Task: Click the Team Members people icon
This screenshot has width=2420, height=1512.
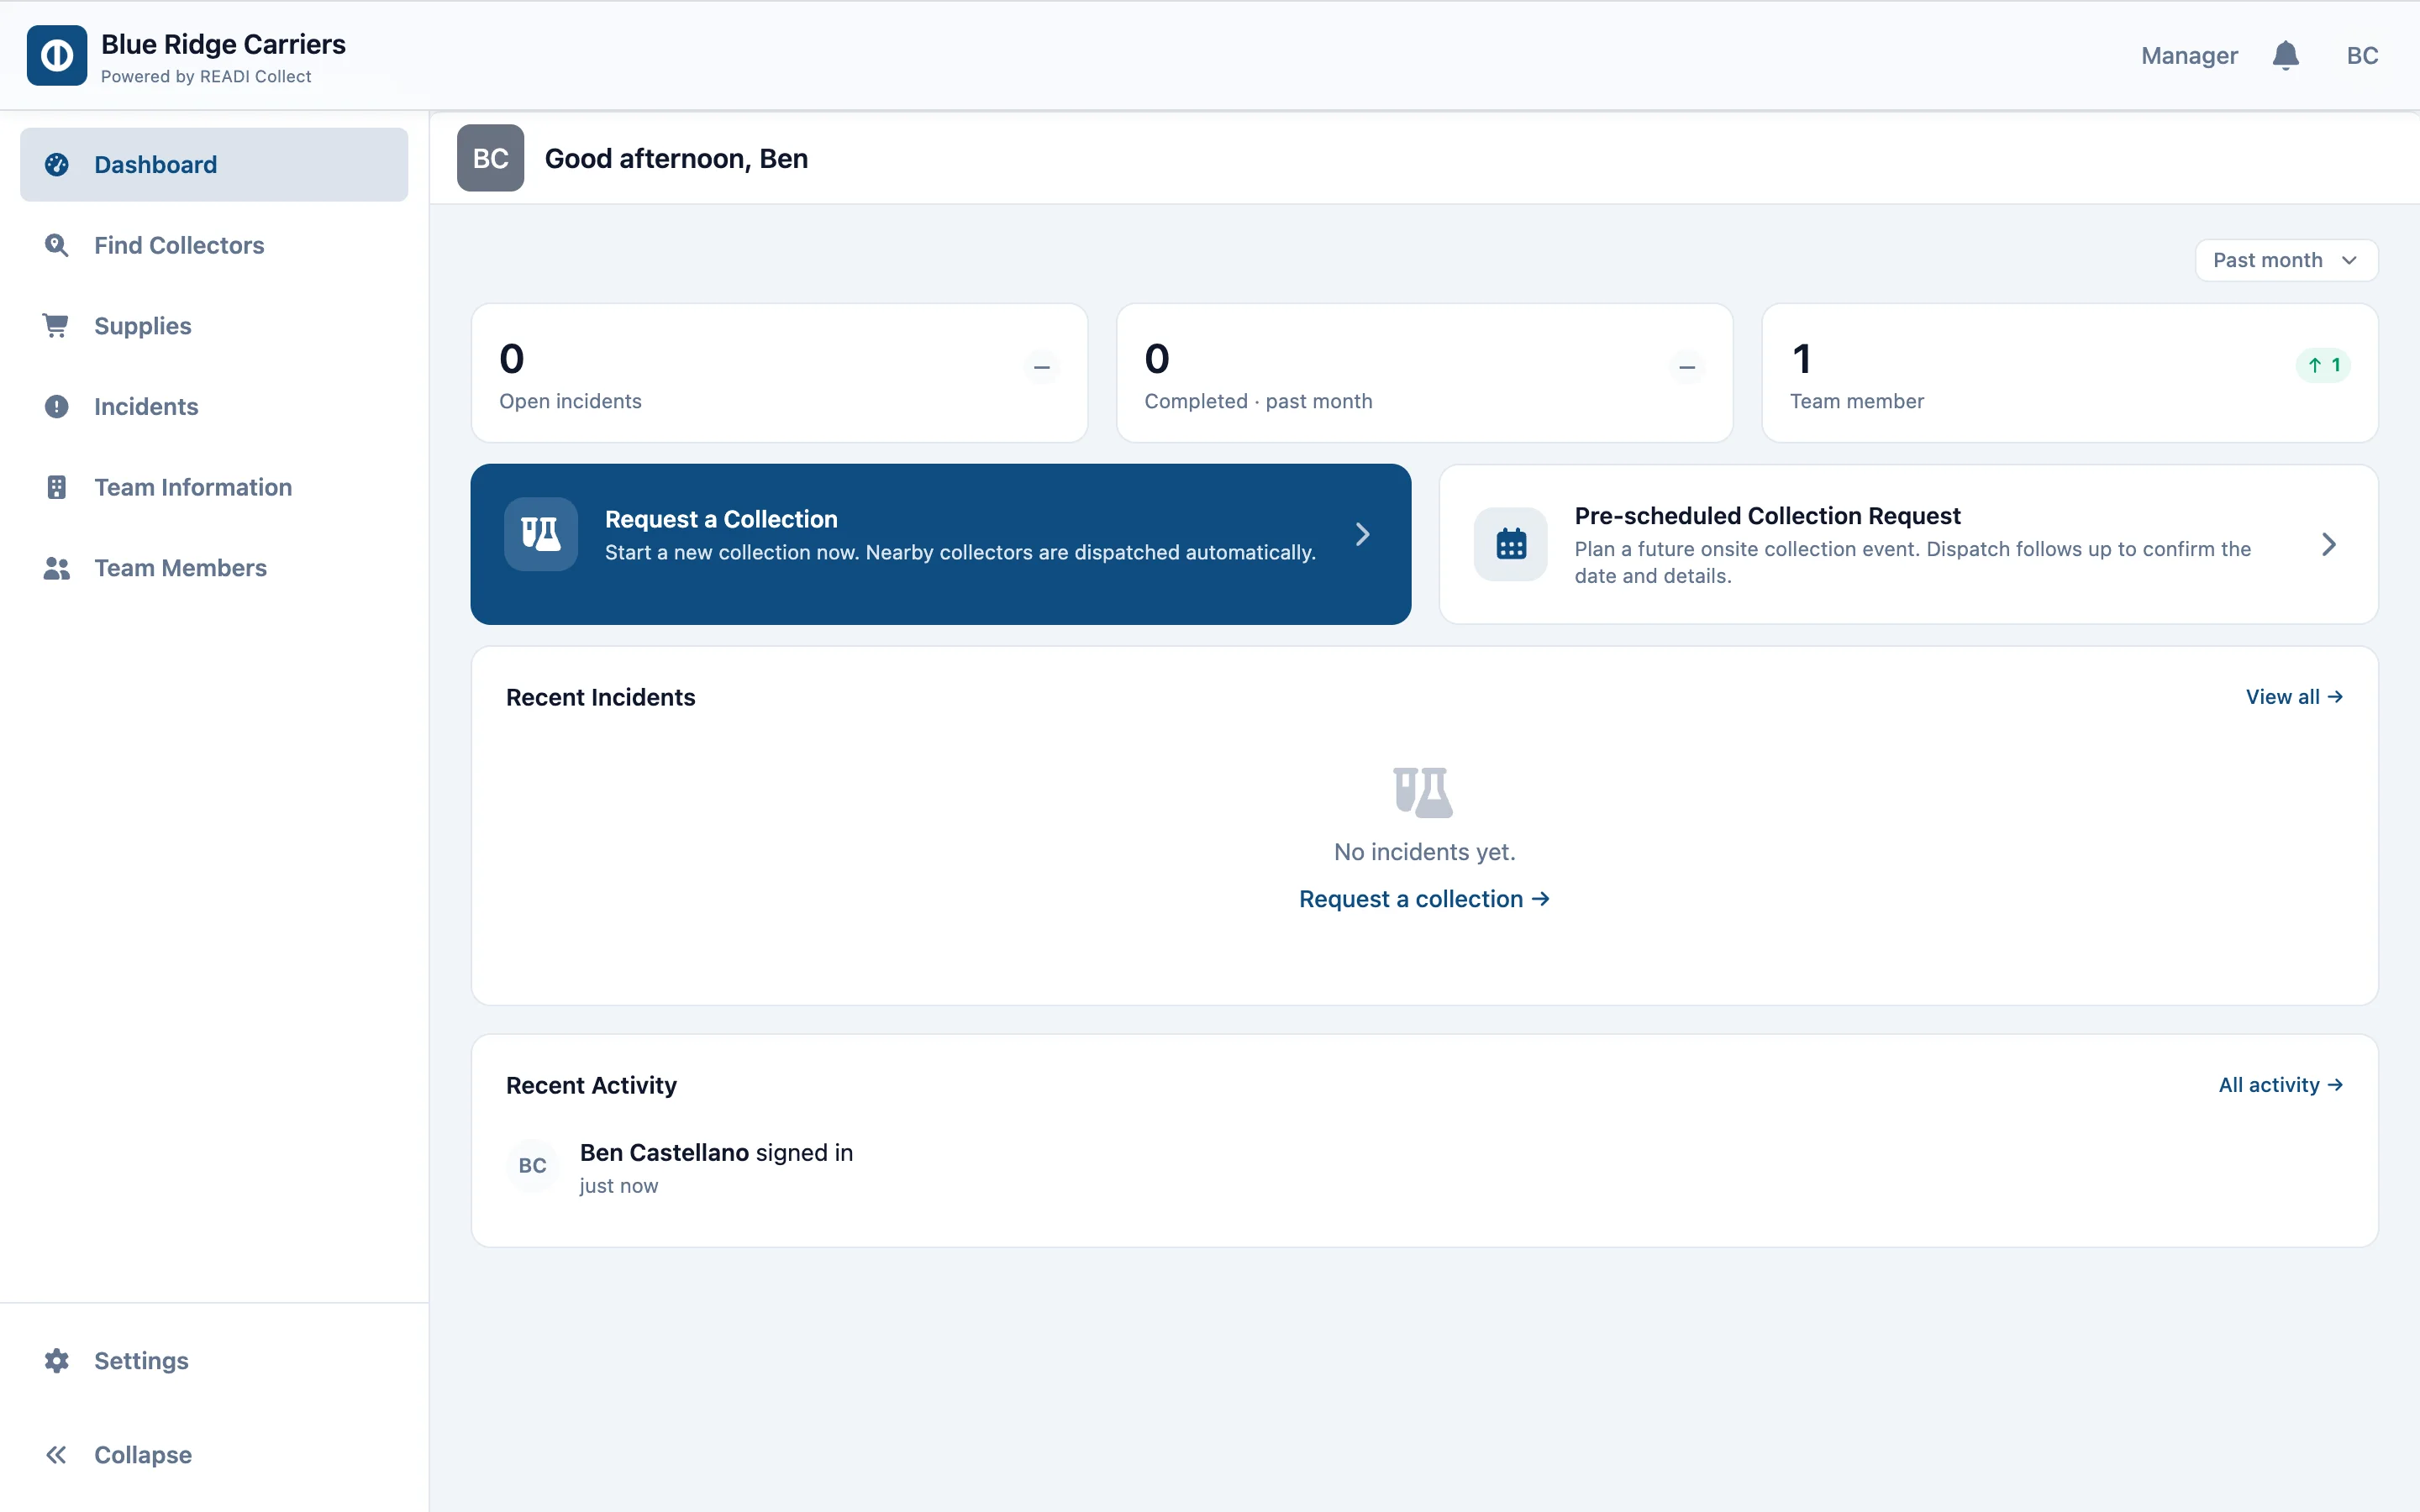Action: coord(57,568)
